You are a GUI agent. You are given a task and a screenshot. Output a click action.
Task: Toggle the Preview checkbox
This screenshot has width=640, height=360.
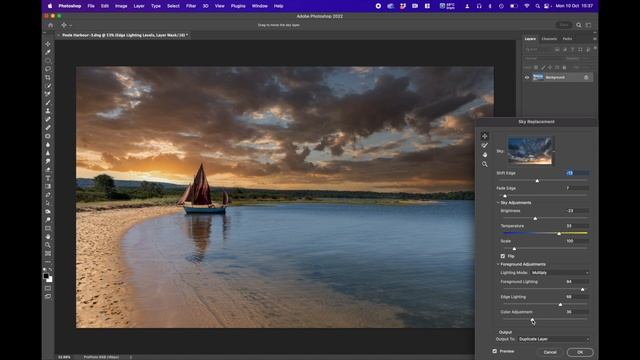(x=495, y=351)
